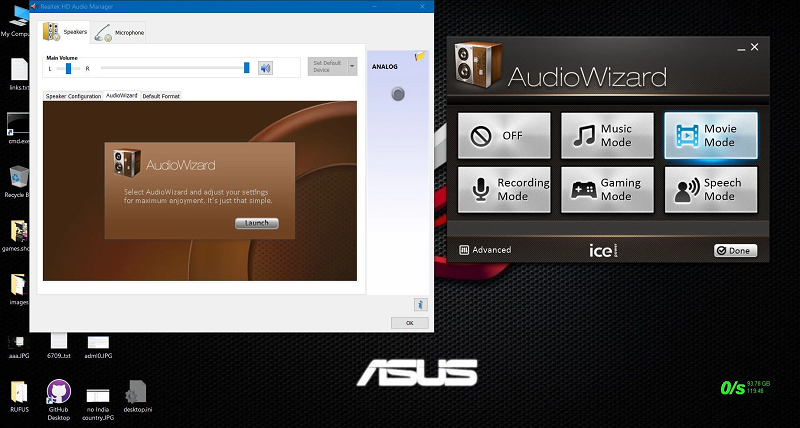The image size is (800, 428).
Task: Click the analog jack connector indicator
Action: [398, 94]
